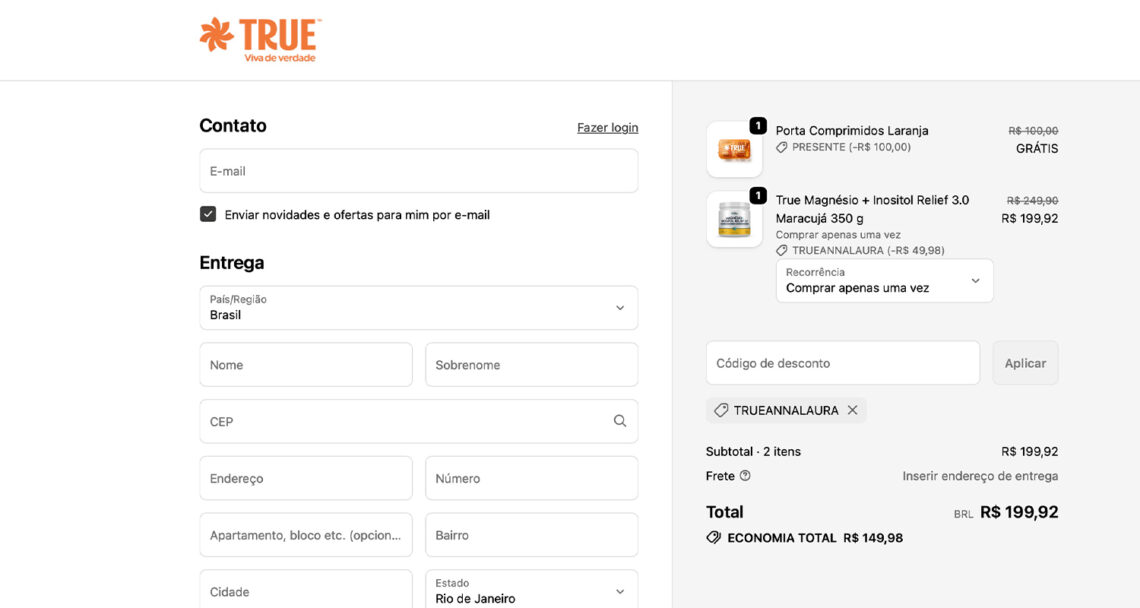Open the Estado dropdown

pyautogui.click(x=531, y=591)
